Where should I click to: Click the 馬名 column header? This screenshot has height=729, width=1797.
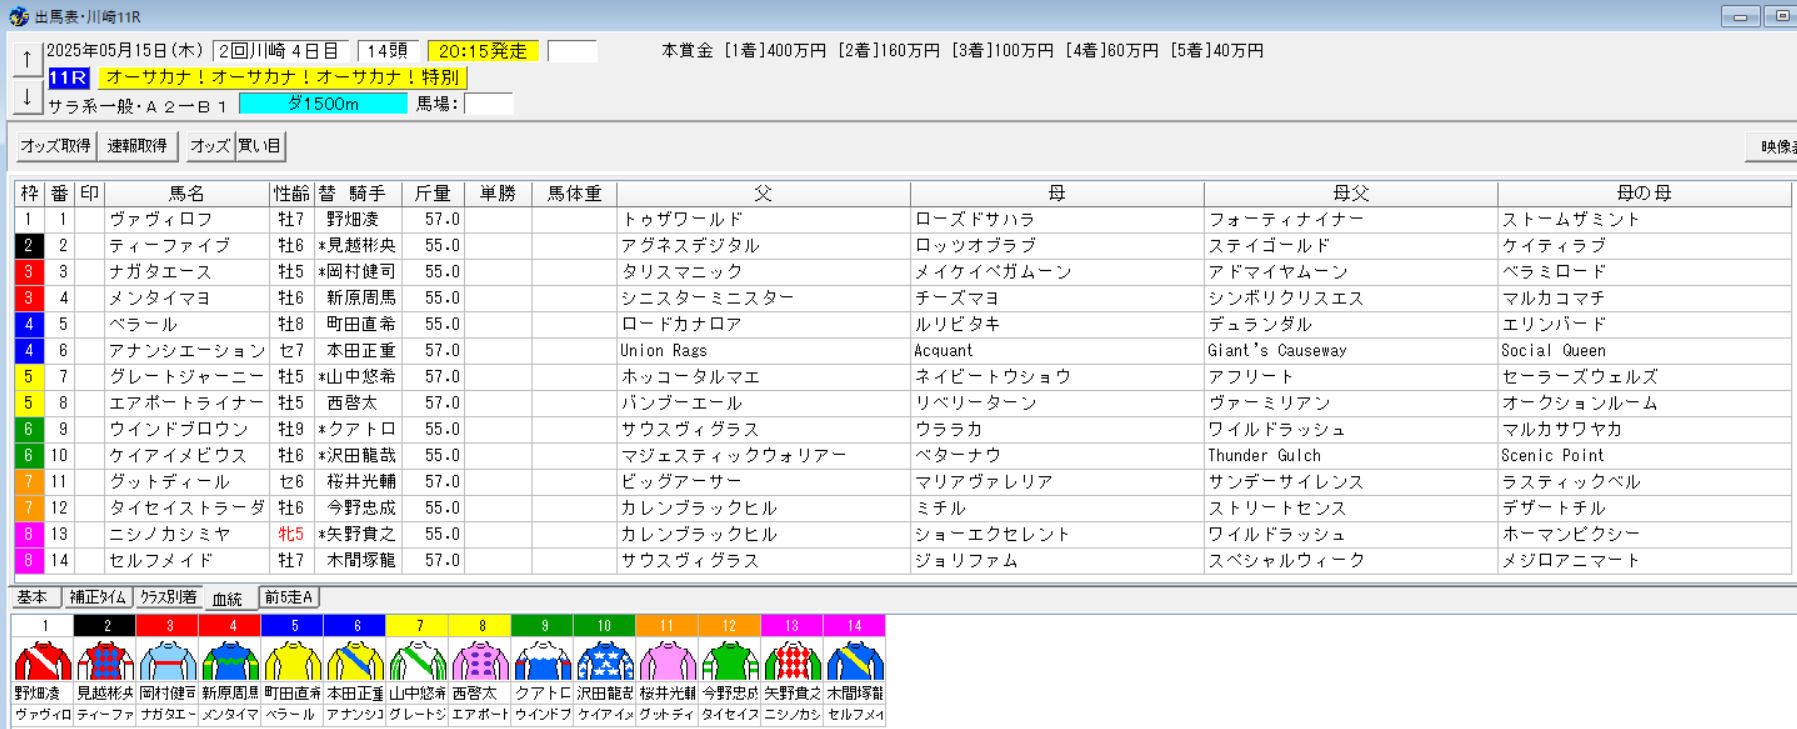click(187, 193)
